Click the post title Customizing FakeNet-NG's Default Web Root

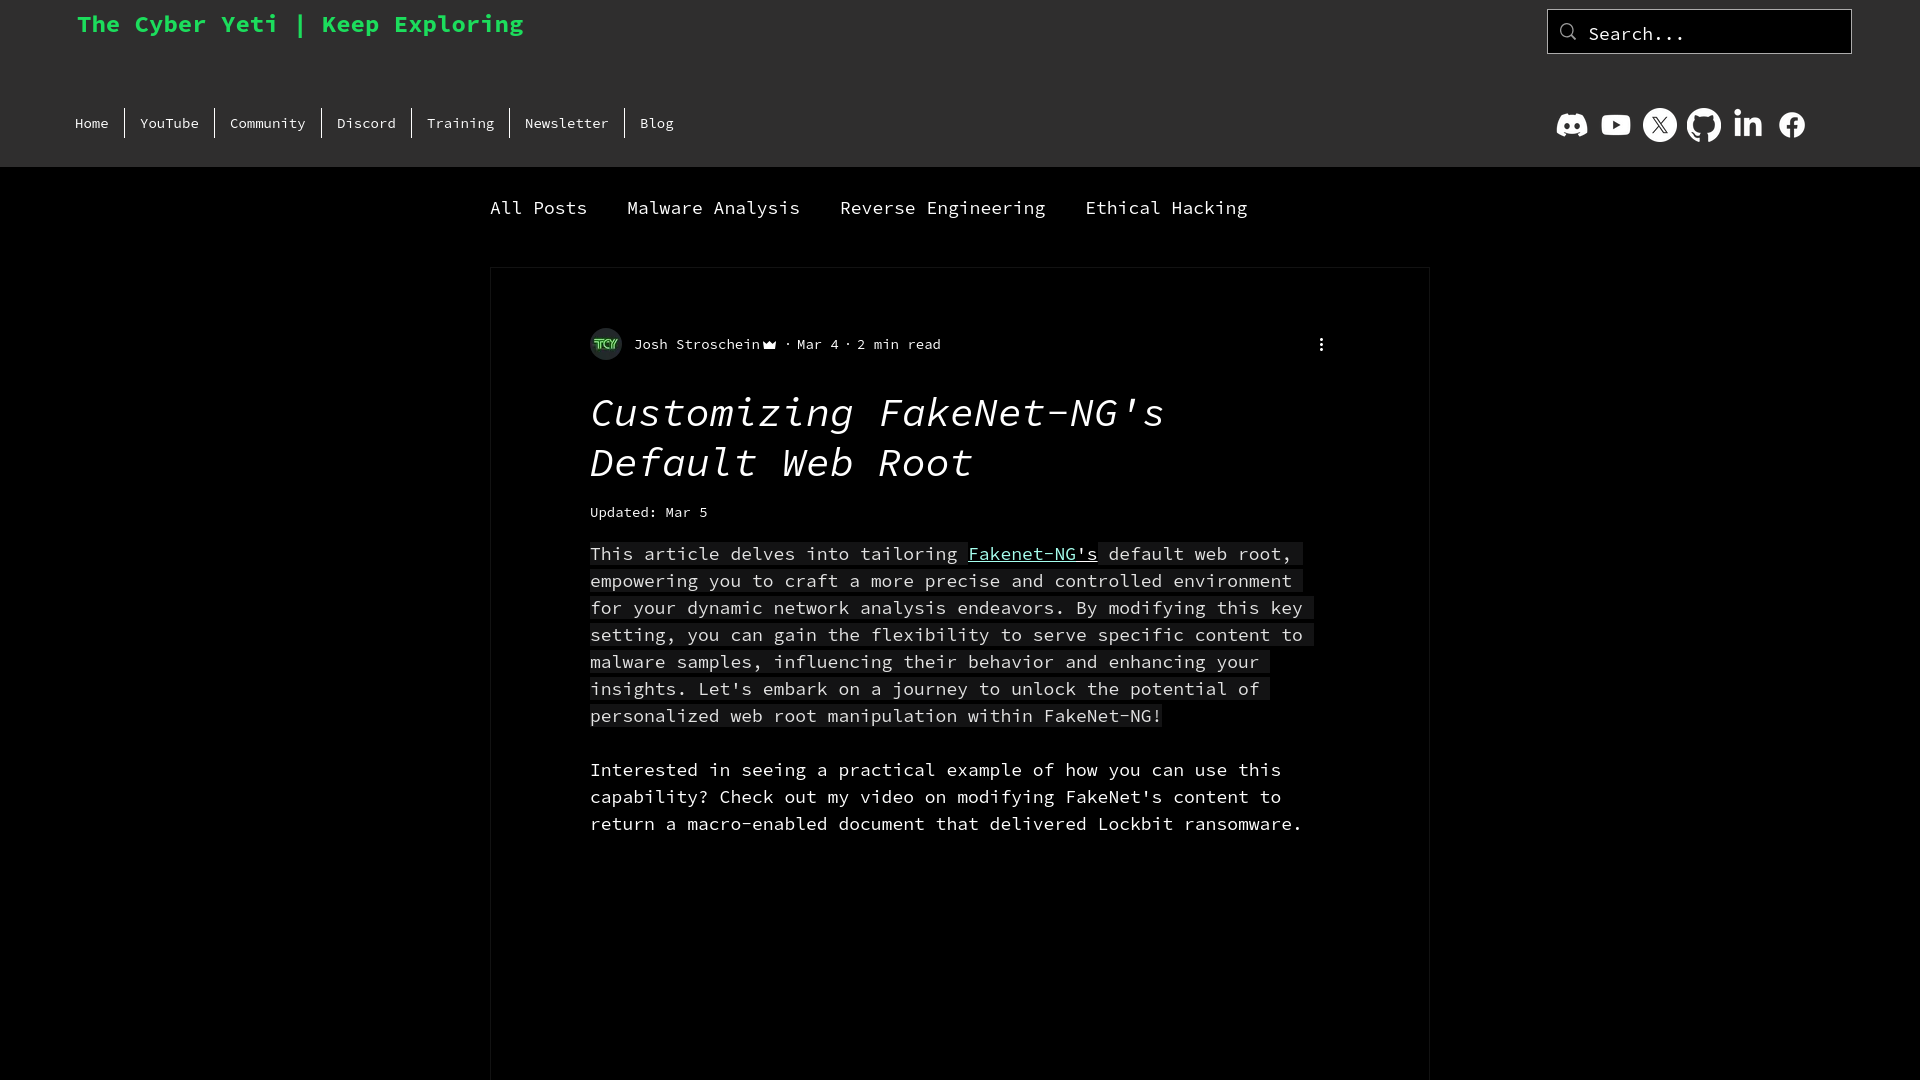(x=877, y=438)
